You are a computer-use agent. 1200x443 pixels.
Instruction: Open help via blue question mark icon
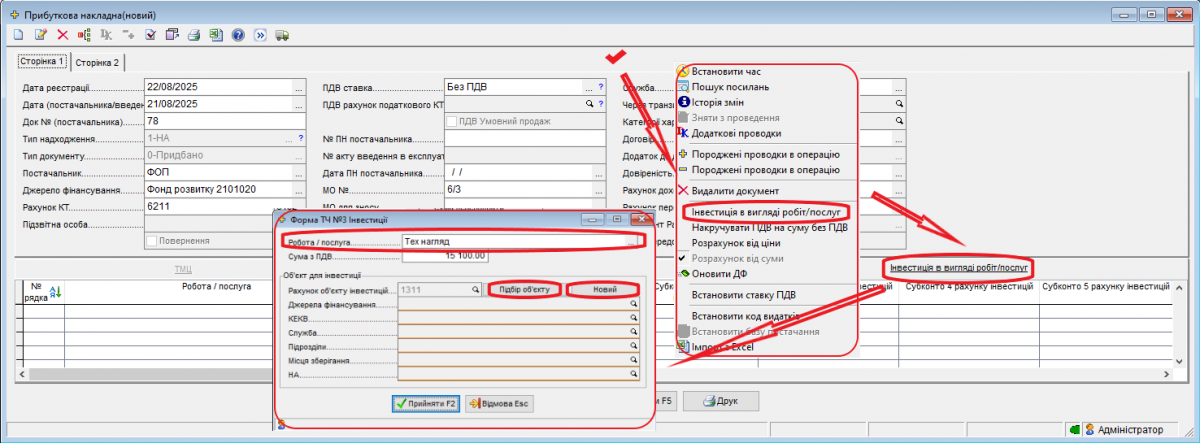(238, 35)
